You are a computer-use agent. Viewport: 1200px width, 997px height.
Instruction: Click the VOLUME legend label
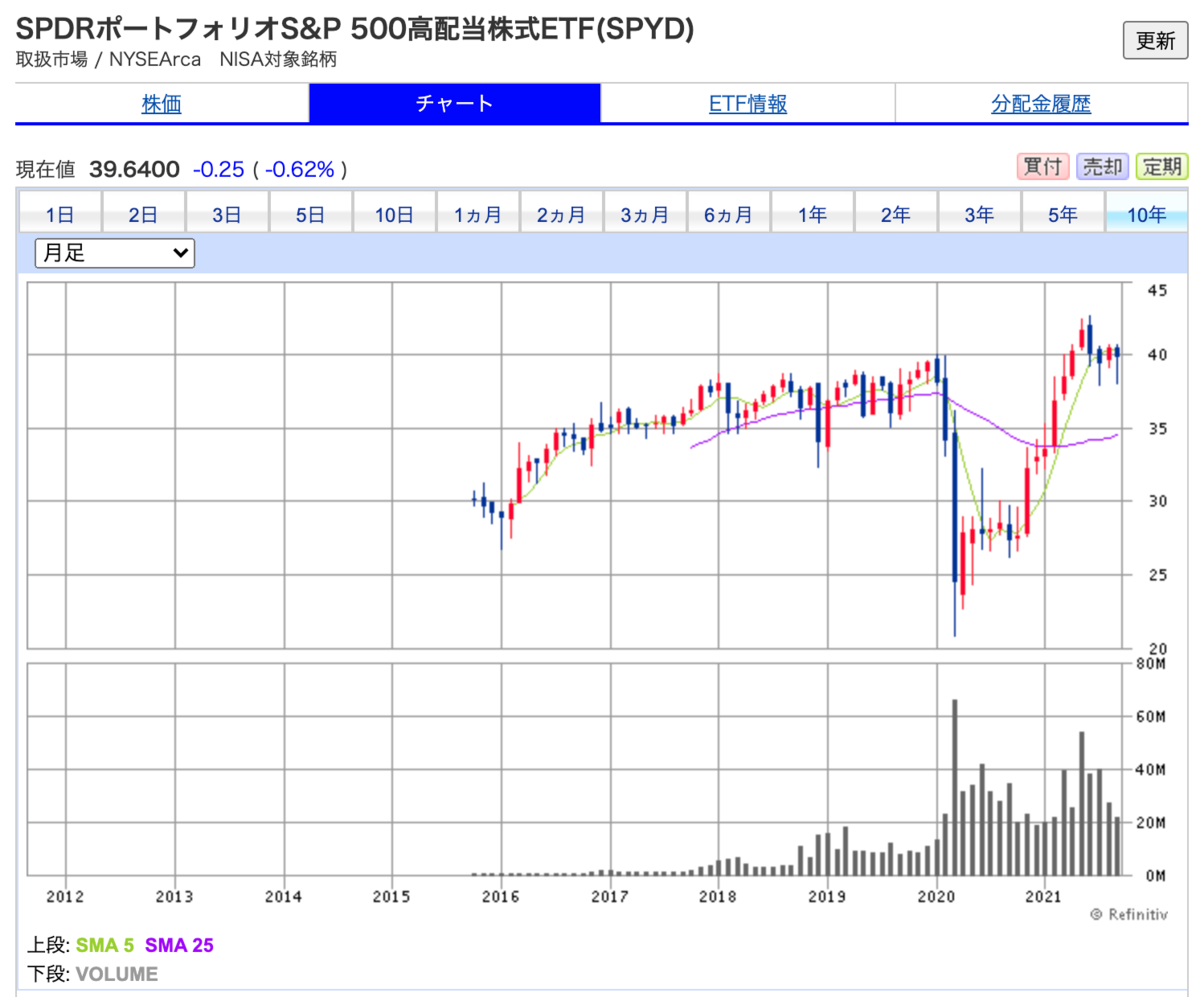pos(117,974)
